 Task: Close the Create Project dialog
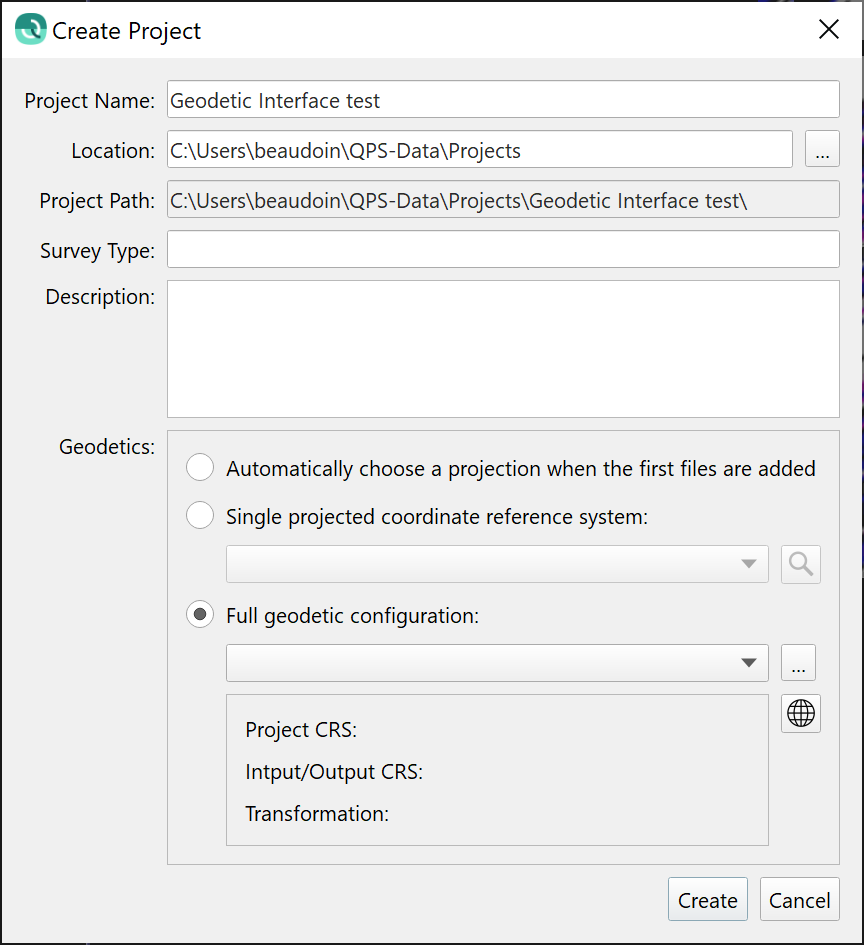pyautogui.click(x=828, y=30)
